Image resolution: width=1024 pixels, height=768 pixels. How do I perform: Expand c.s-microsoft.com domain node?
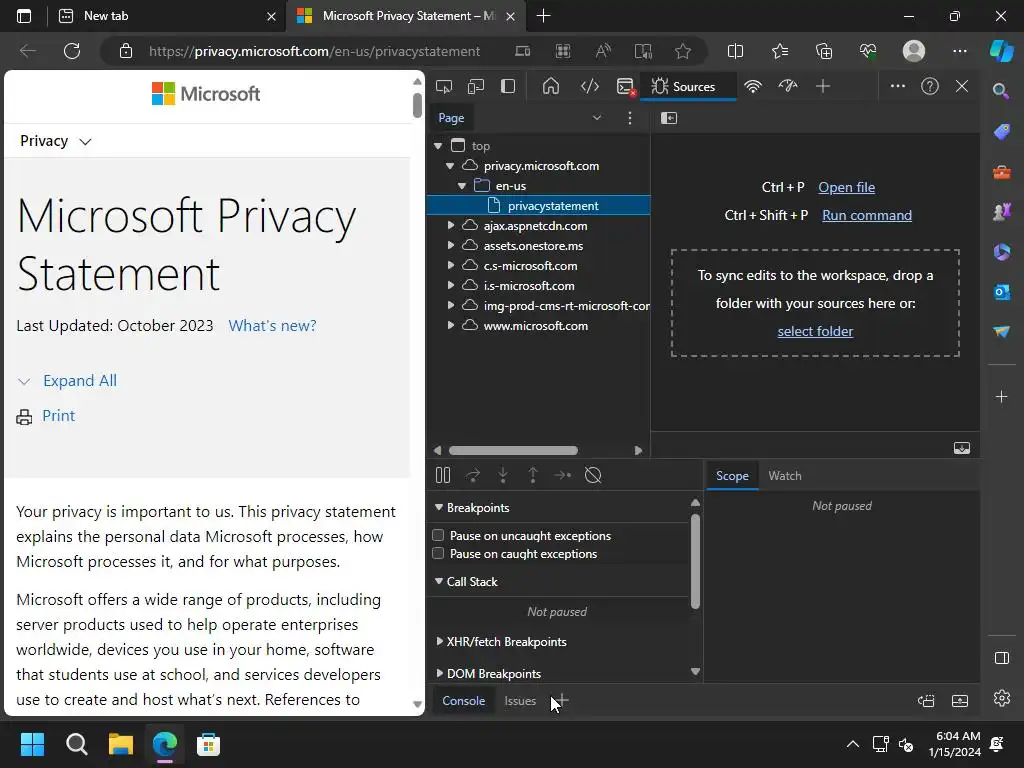pyautogui.click(x=451, y=266)
